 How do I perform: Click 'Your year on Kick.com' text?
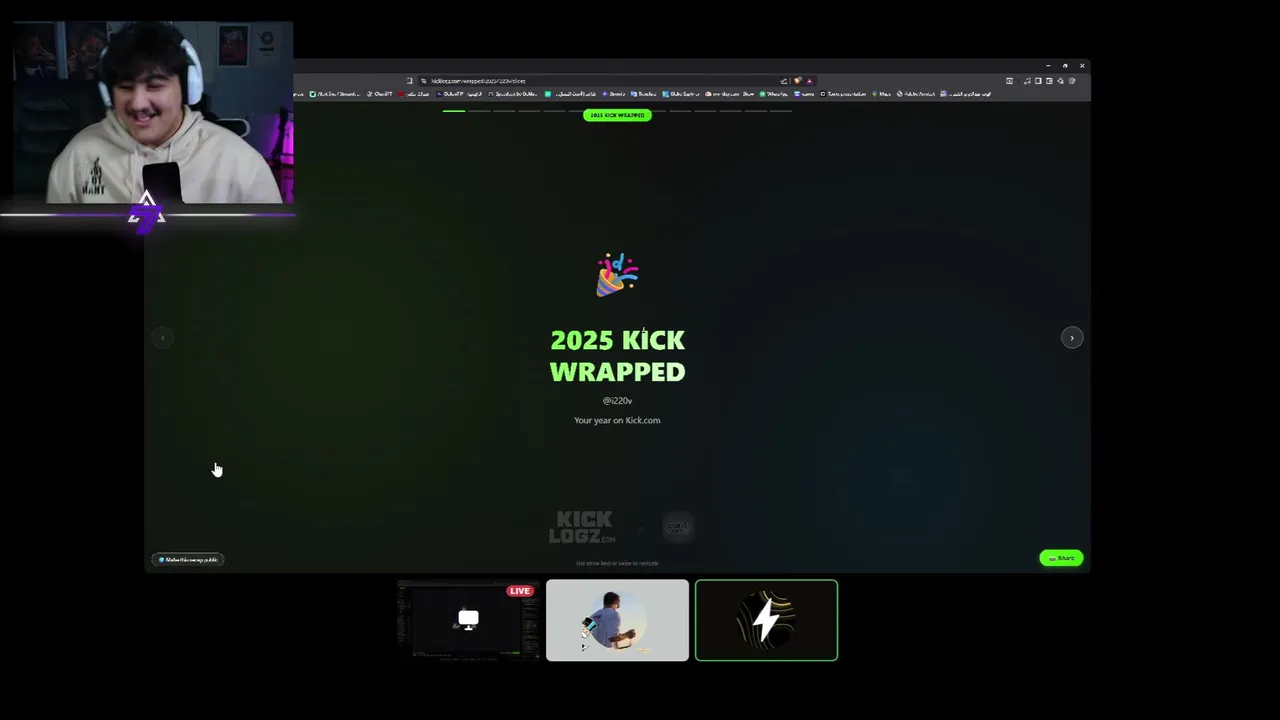(x=617, y=420)
